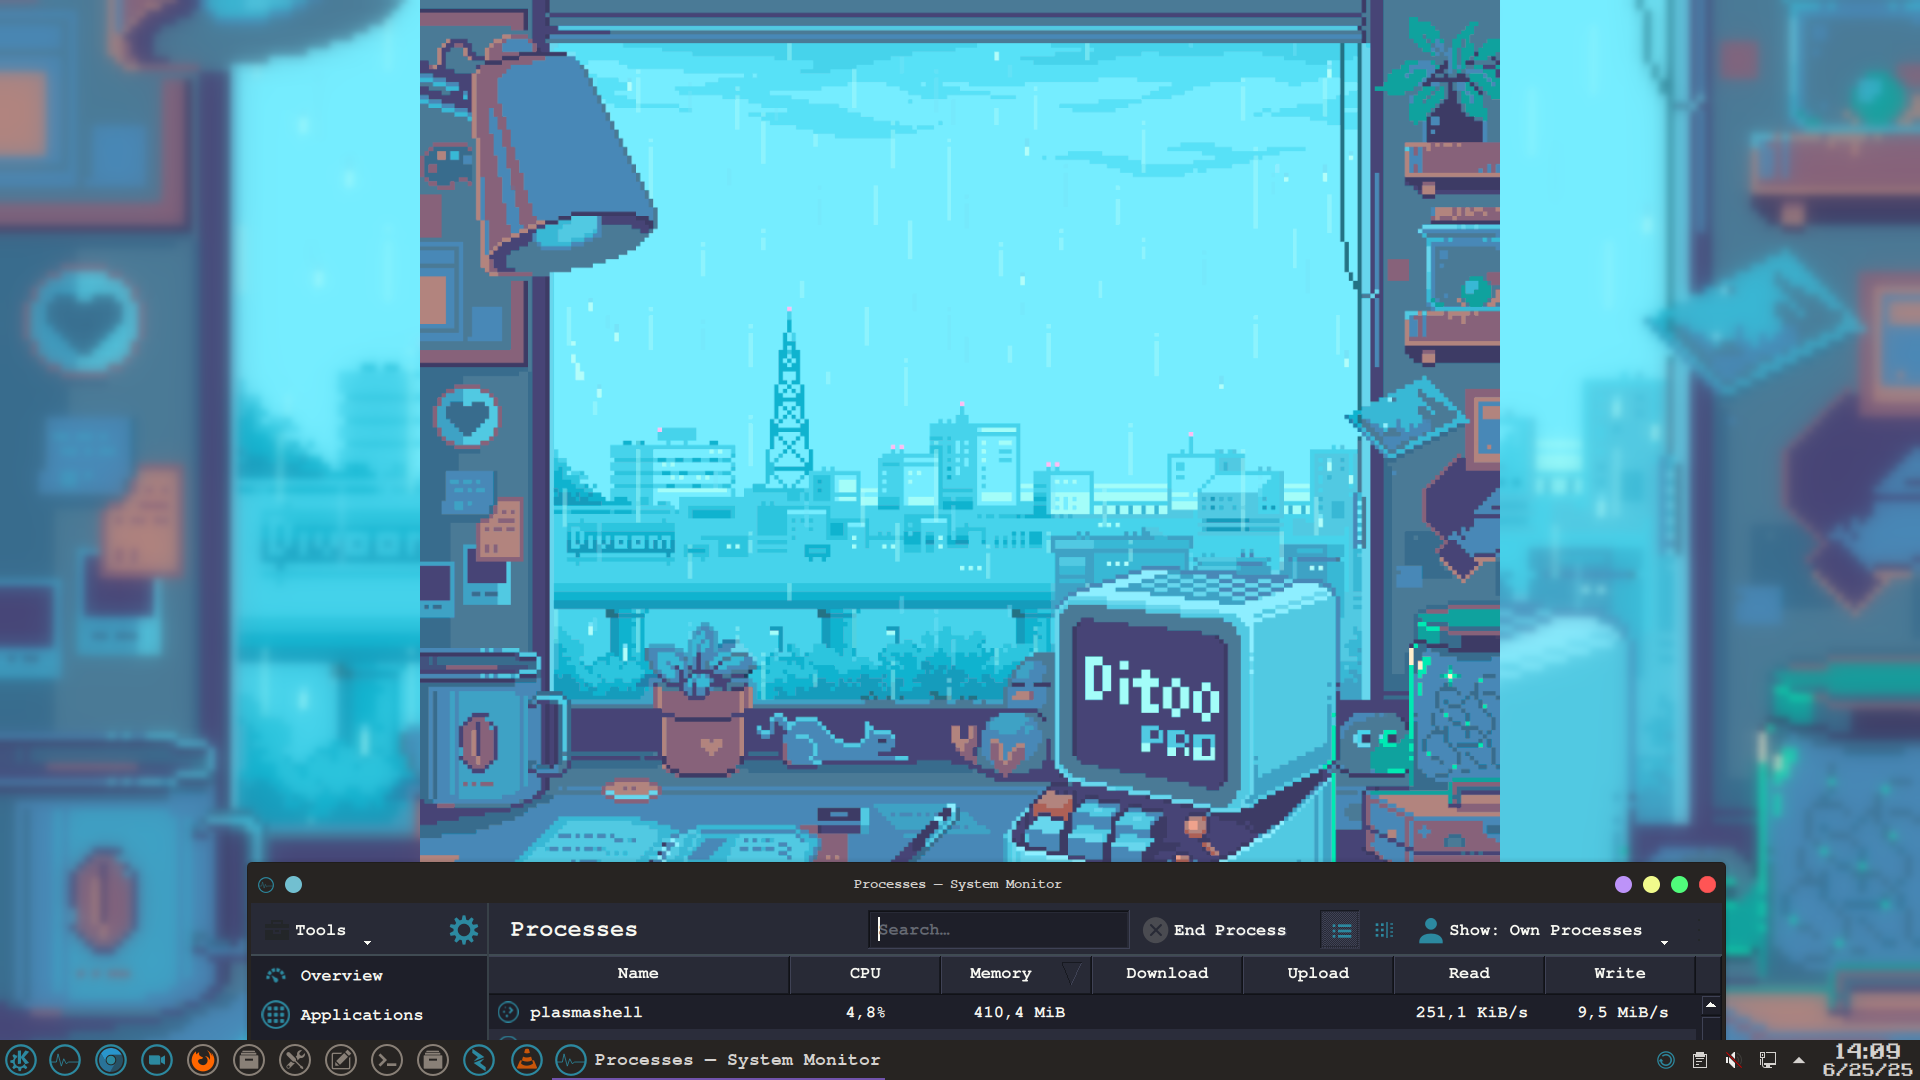Open the first file manager taskbar icon
This screenshot has width=1920, height=1080.
(x=249, y=1060)
